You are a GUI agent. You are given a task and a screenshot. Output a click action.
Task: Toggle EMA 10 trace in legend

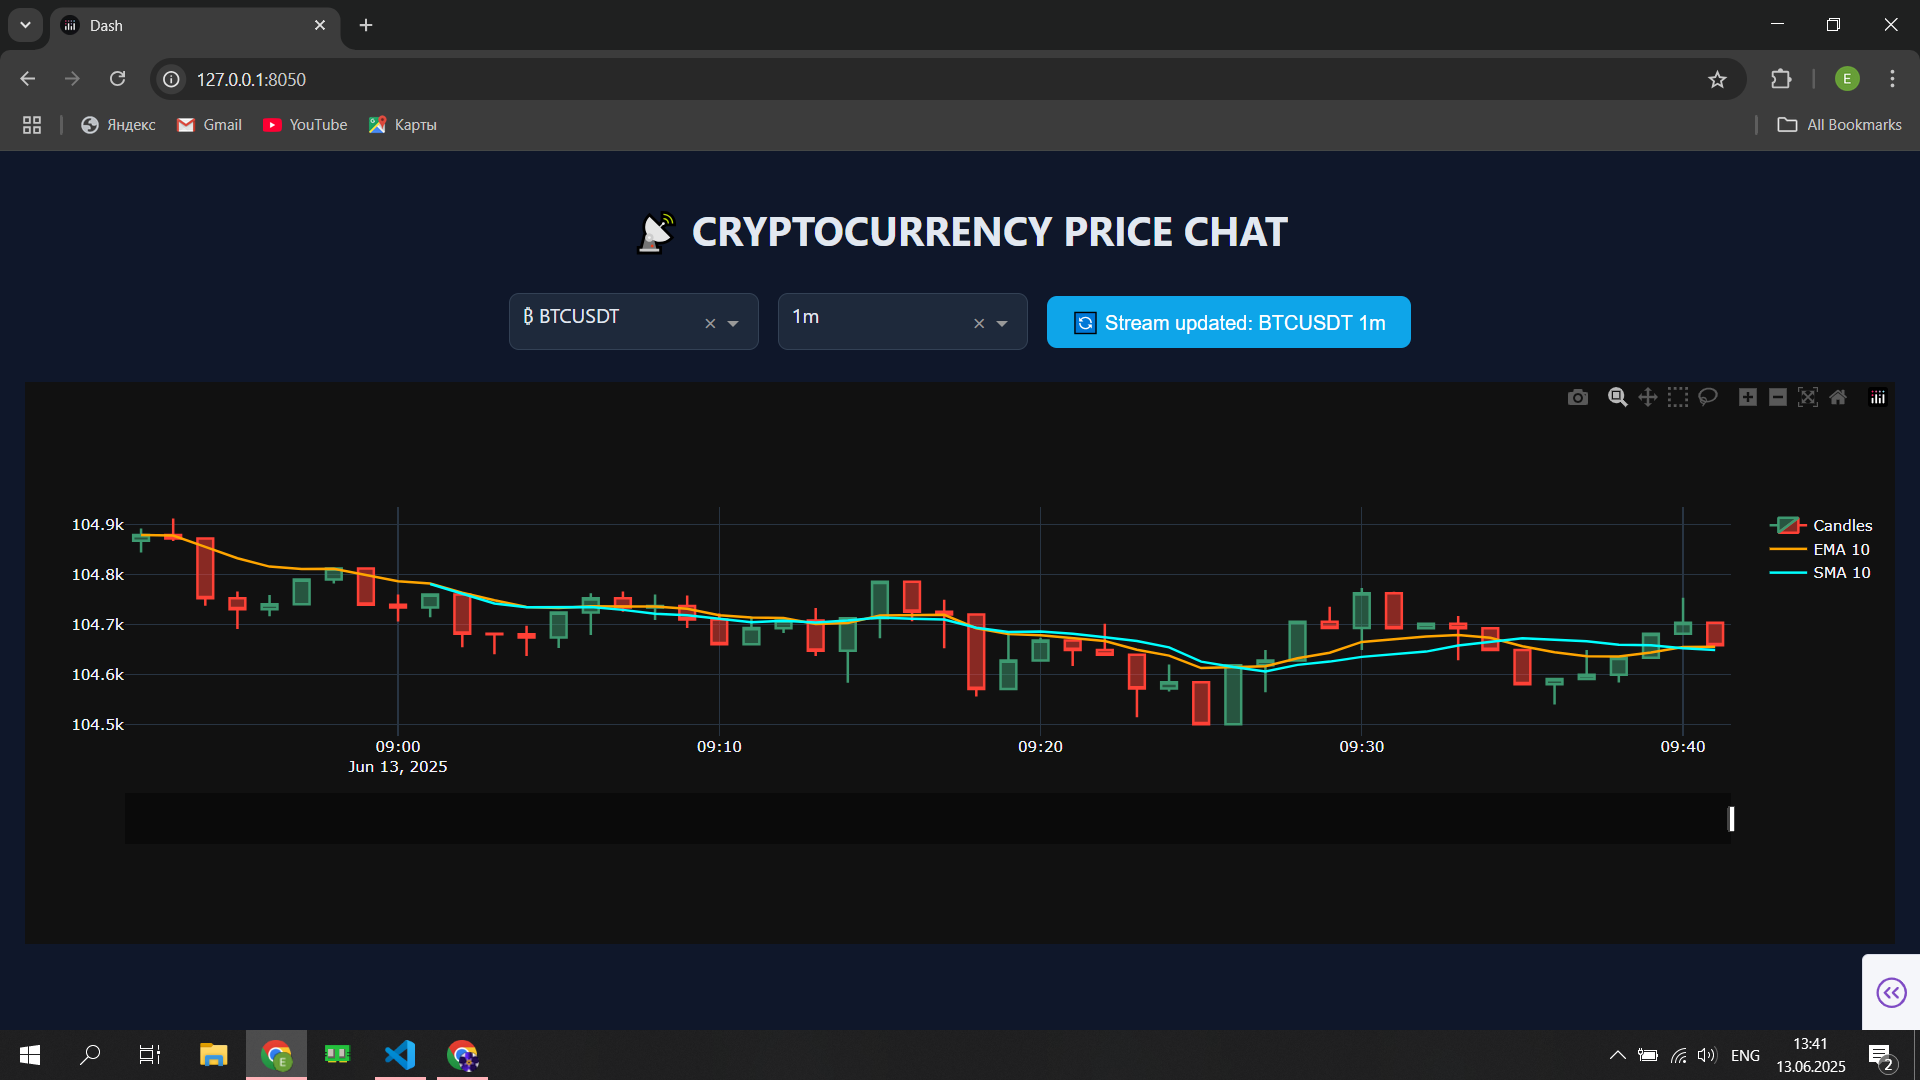tap(1840, 549)
